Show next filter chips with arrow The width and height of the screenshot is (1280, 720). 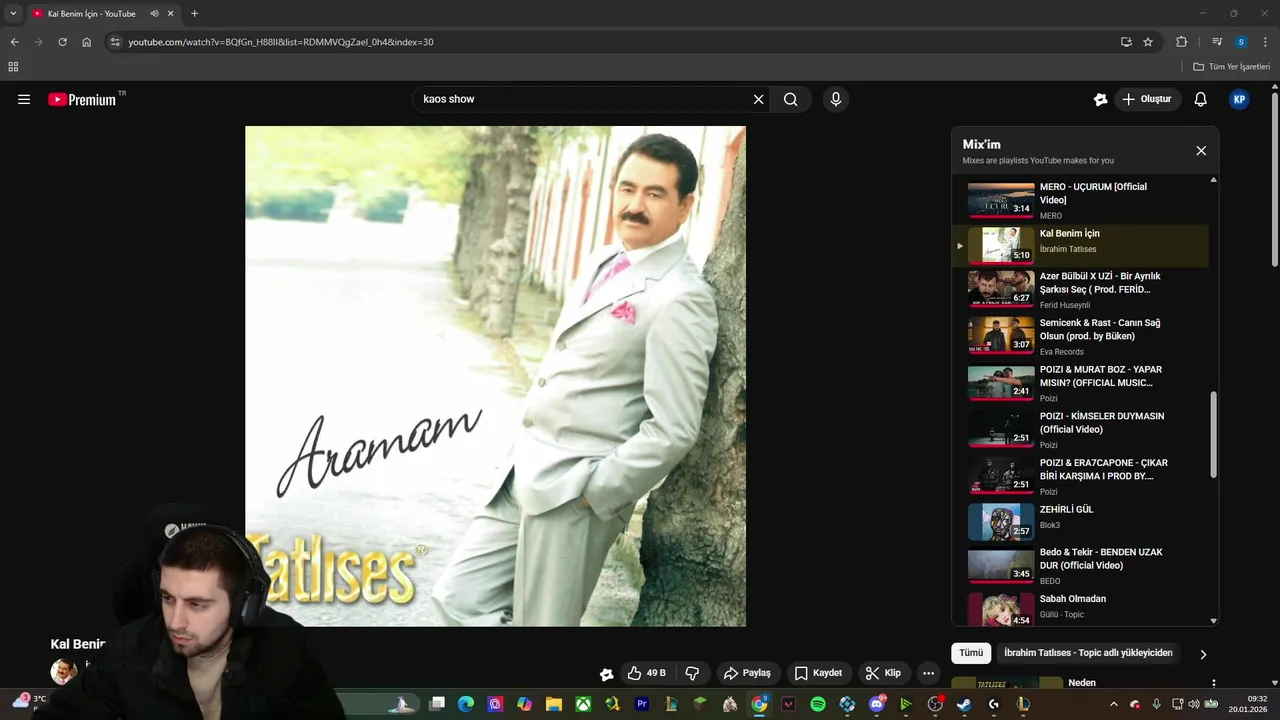pos(1203,654)
